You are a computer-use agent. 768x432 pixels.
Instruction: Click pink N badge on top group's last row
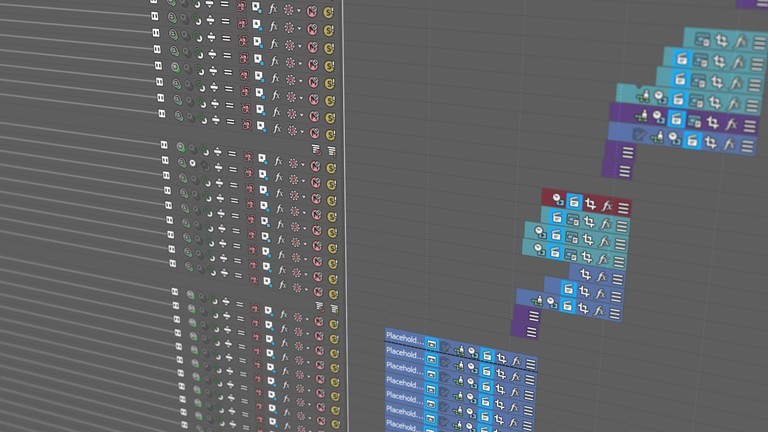[x=313, y=132]
